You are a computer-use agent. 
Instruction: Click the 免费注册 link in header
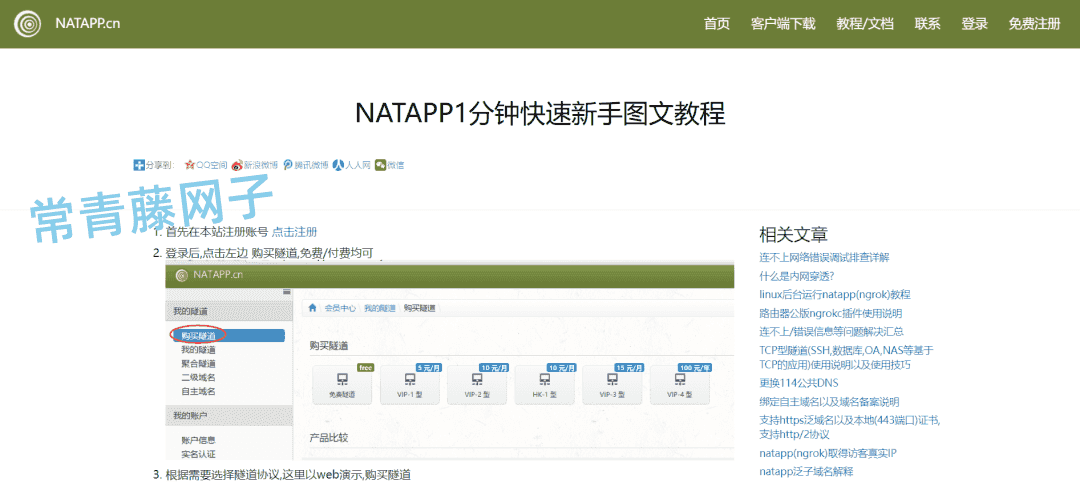(x=1034, y=24)
